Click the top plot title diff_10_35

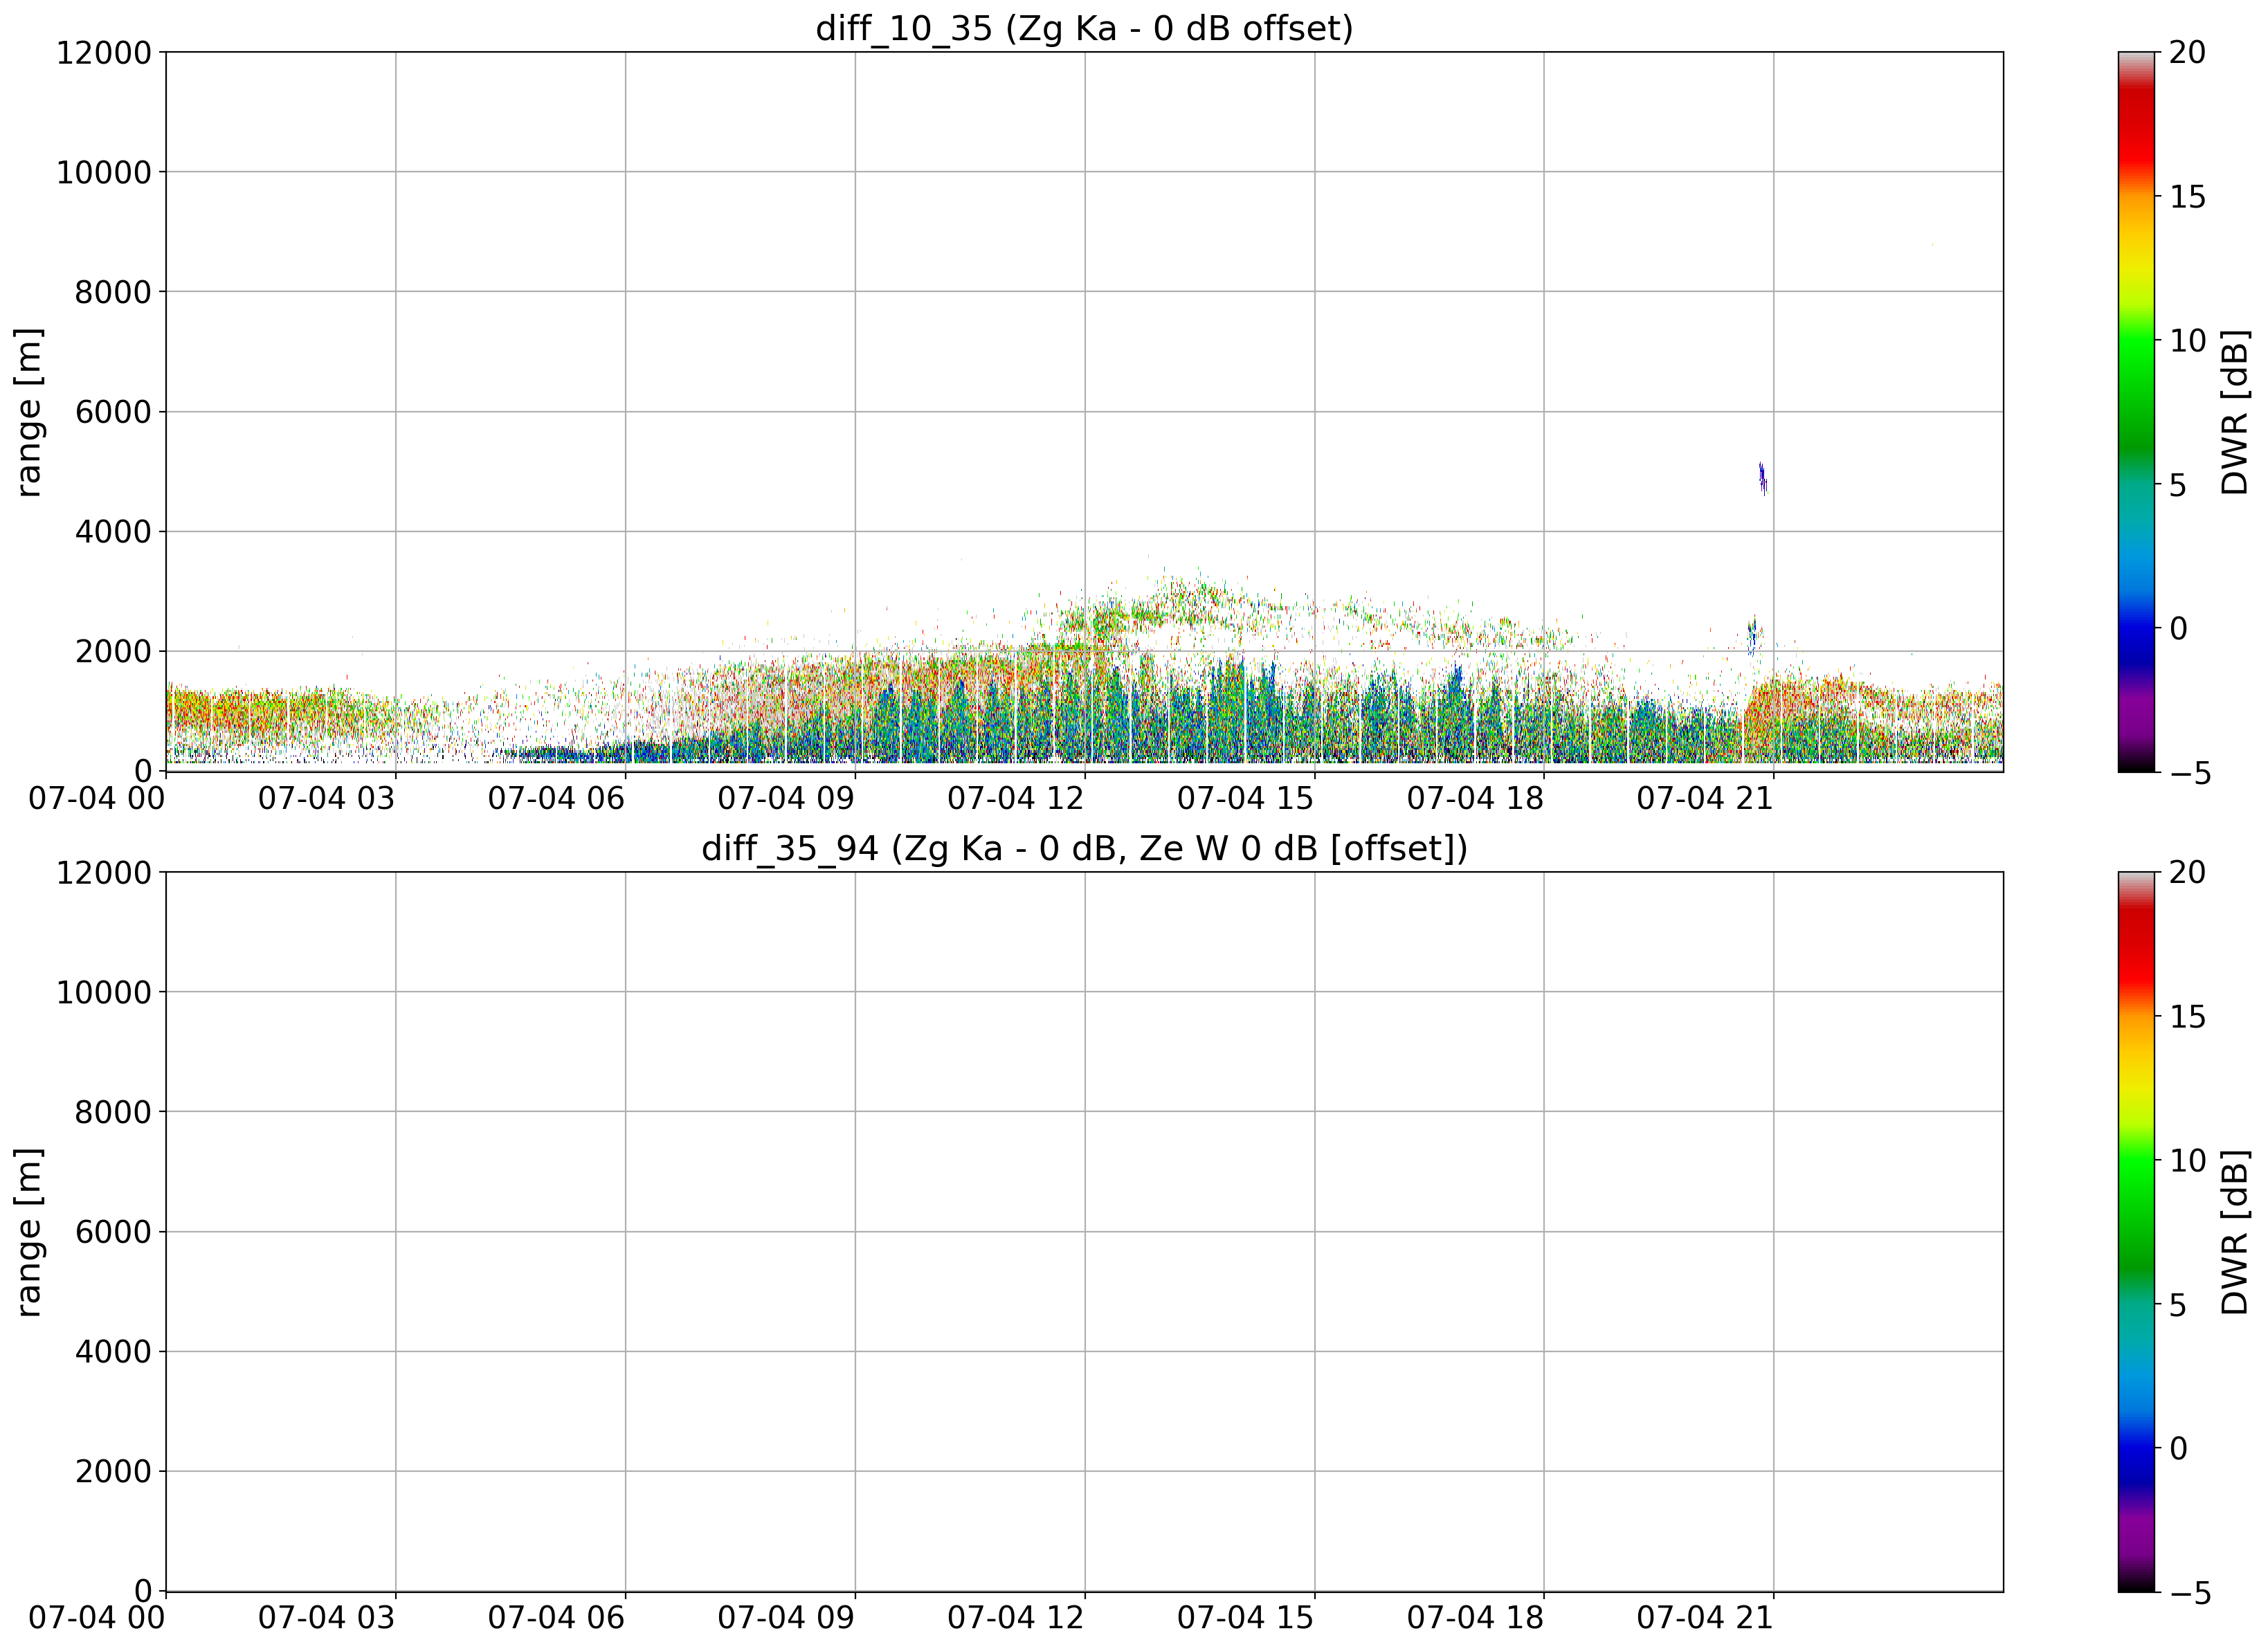point(1084,28)
